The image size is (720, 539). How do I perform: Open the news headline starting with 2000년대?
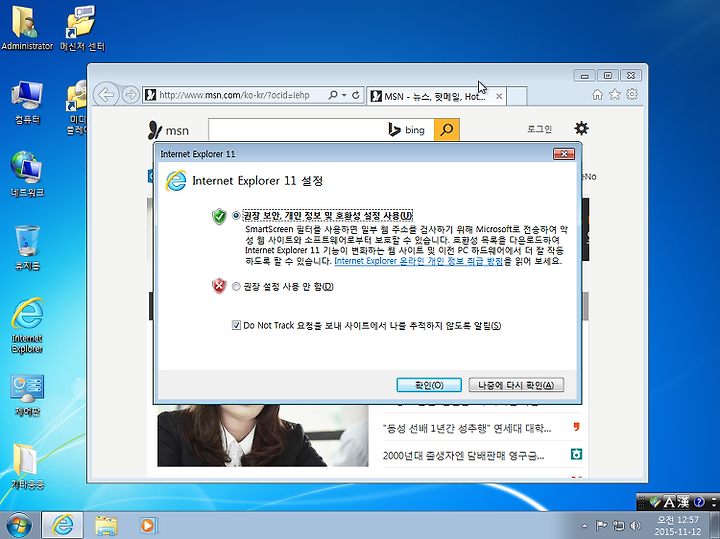(463, 455)
